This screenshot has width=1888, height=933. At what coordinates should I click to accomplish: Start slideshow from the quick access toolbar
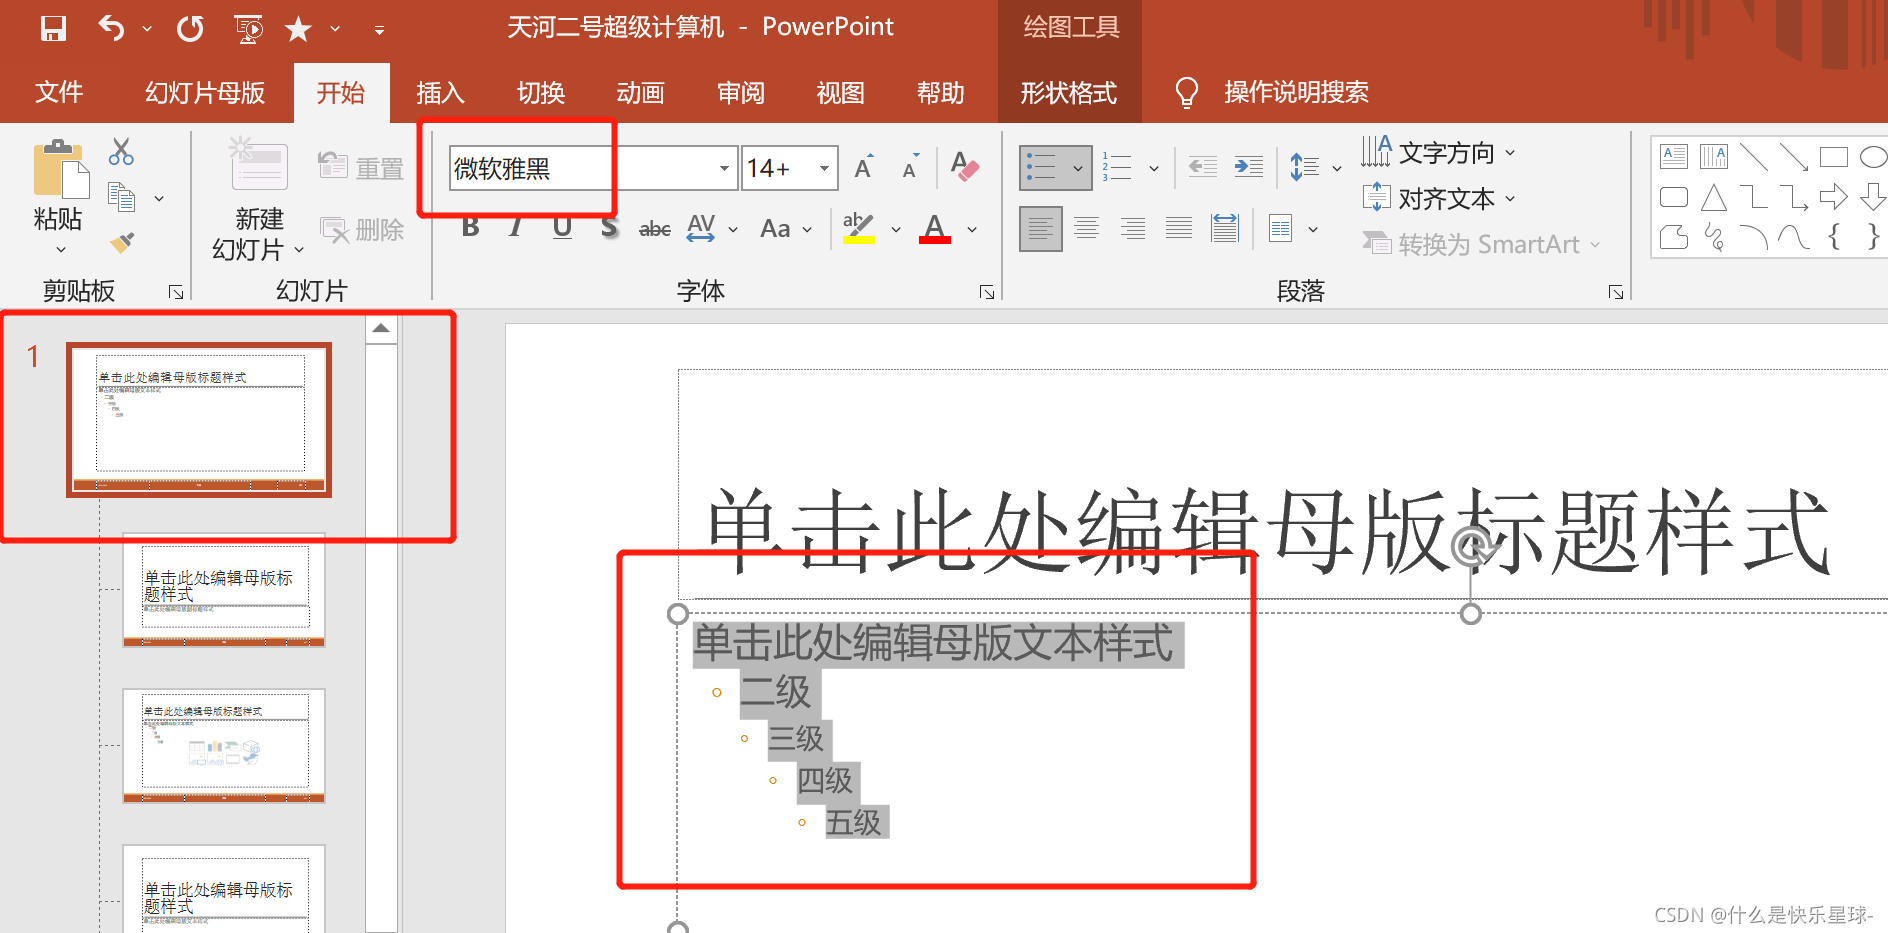coord(248,29)
